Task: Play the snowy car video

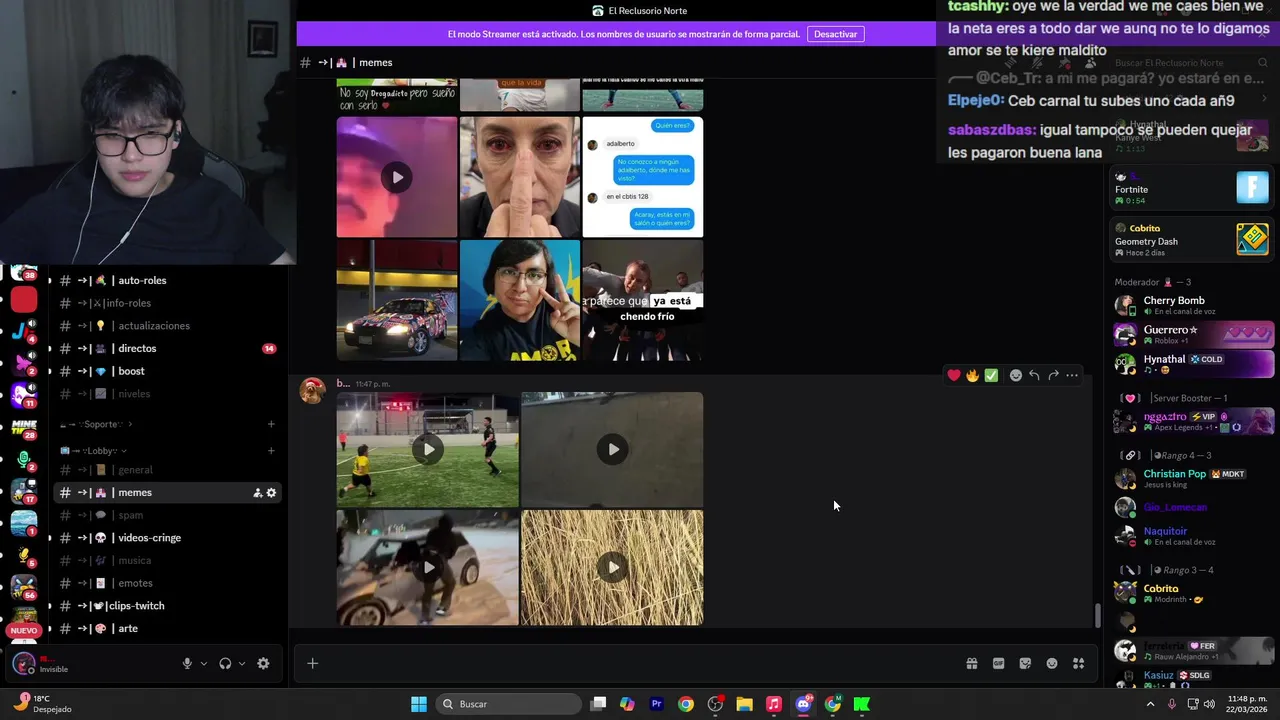Action: click(x=428, y=567)
